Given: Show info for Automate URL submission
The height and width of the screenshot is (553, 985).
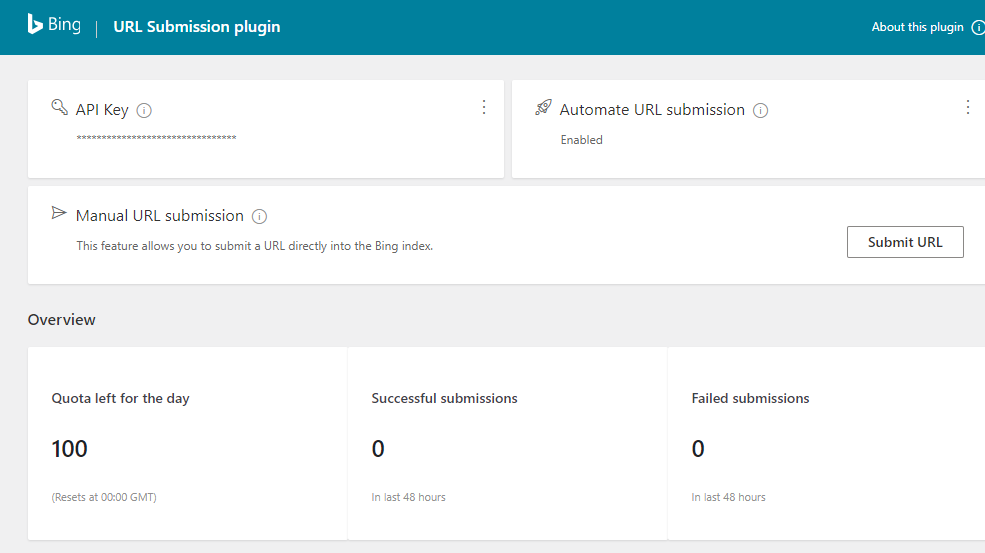Looking at the screenshot, I should click(x=760, y=111).
